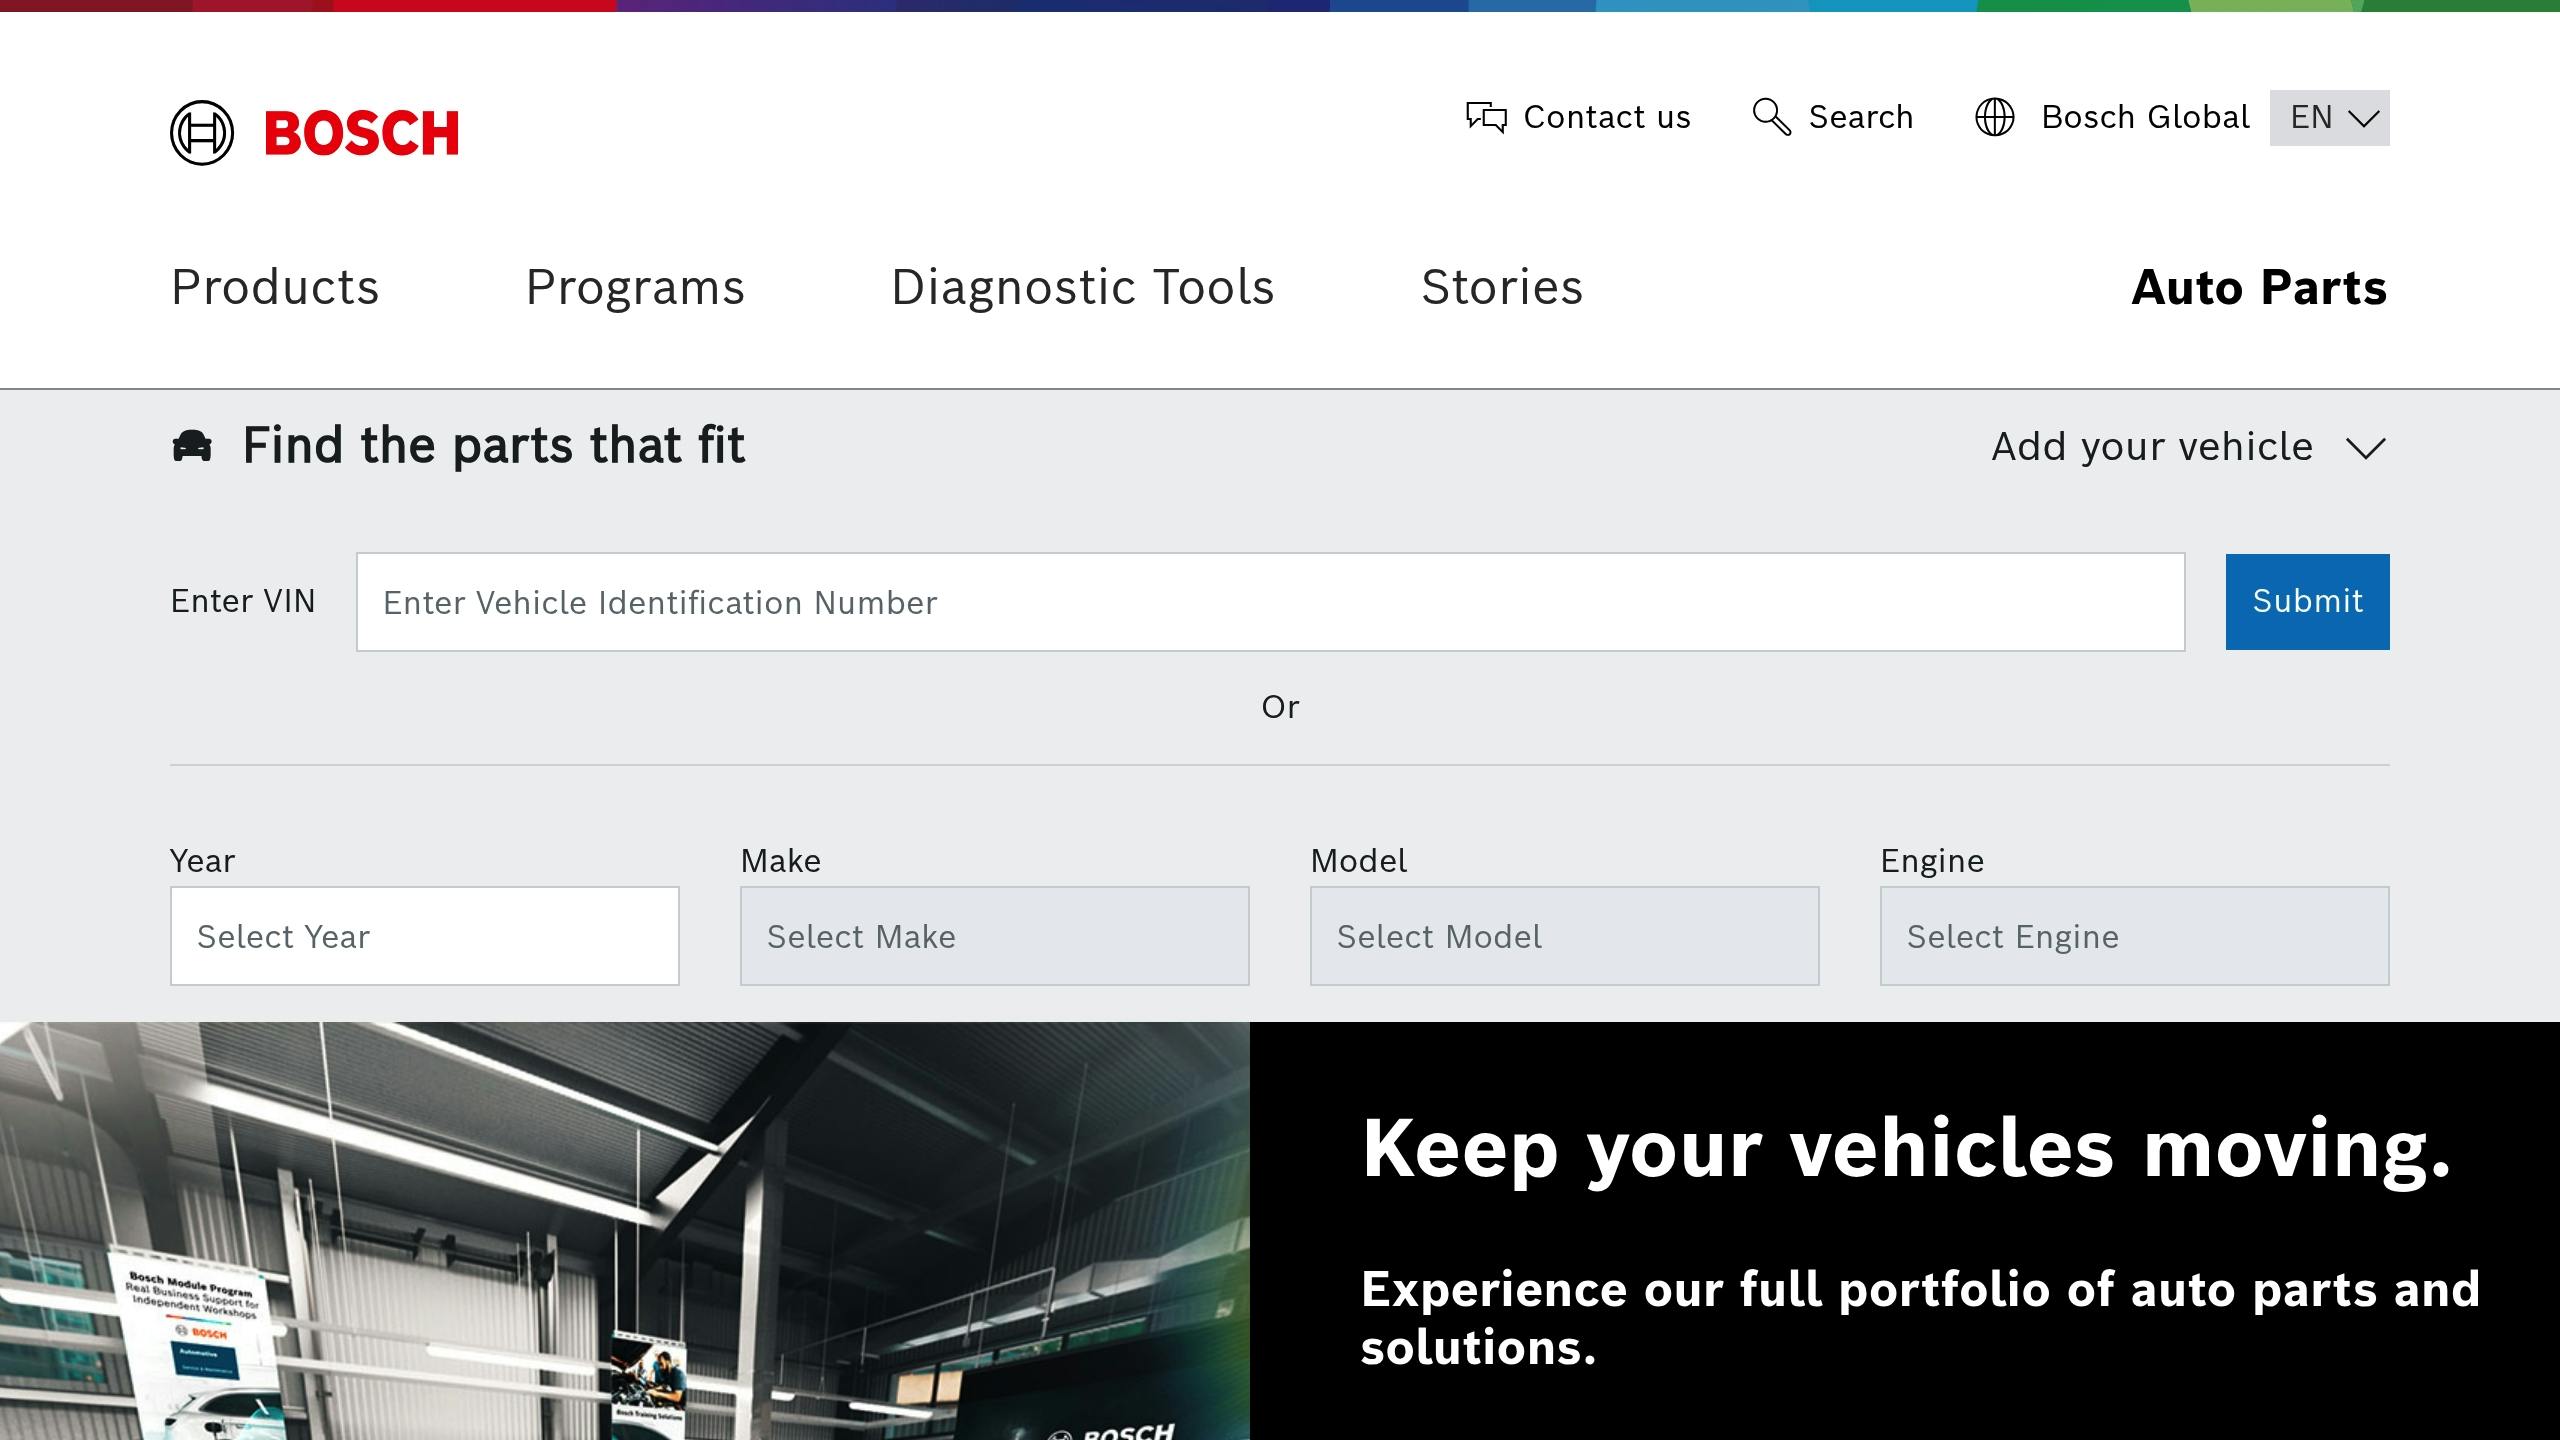Click the car icon beside Find the parts
This screenshot has height=1440, width=2560.
(x=192, y=445)
